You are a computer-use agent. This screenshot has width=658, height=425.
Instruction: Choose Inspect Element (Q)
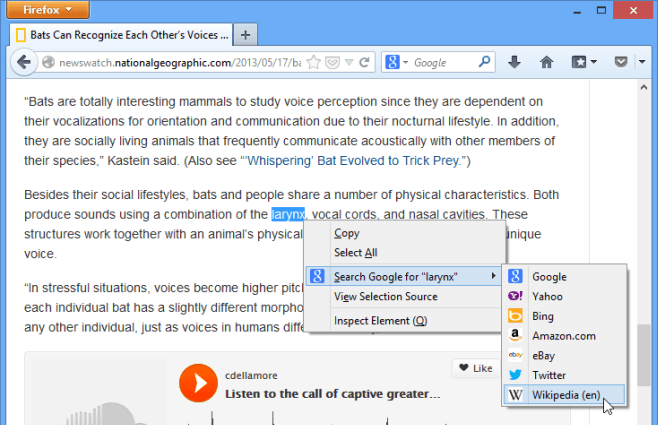point(405,321)
